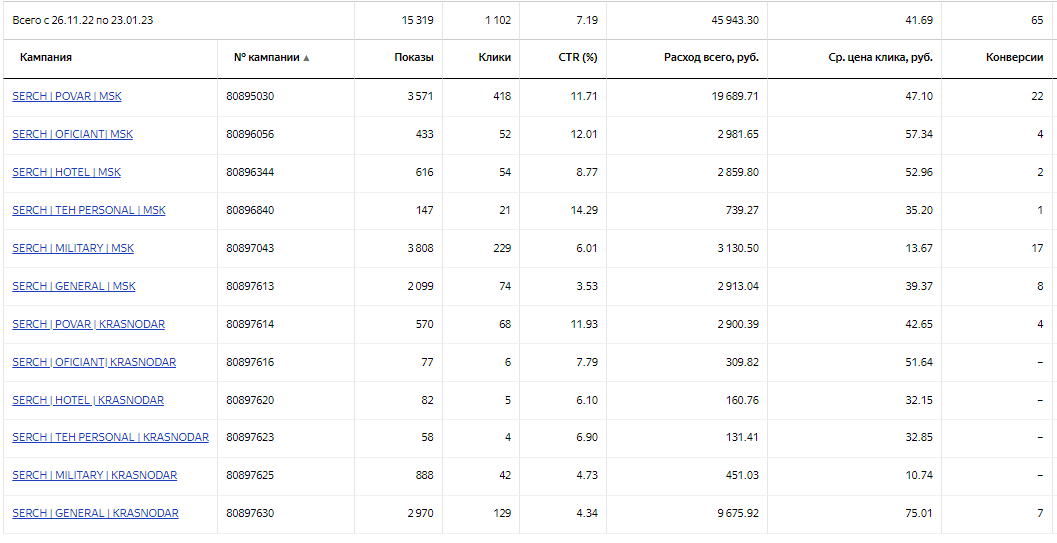
Task: Open SERCH | TEH PERSONAL | MSK link
Action: click(x=89, y=210)
